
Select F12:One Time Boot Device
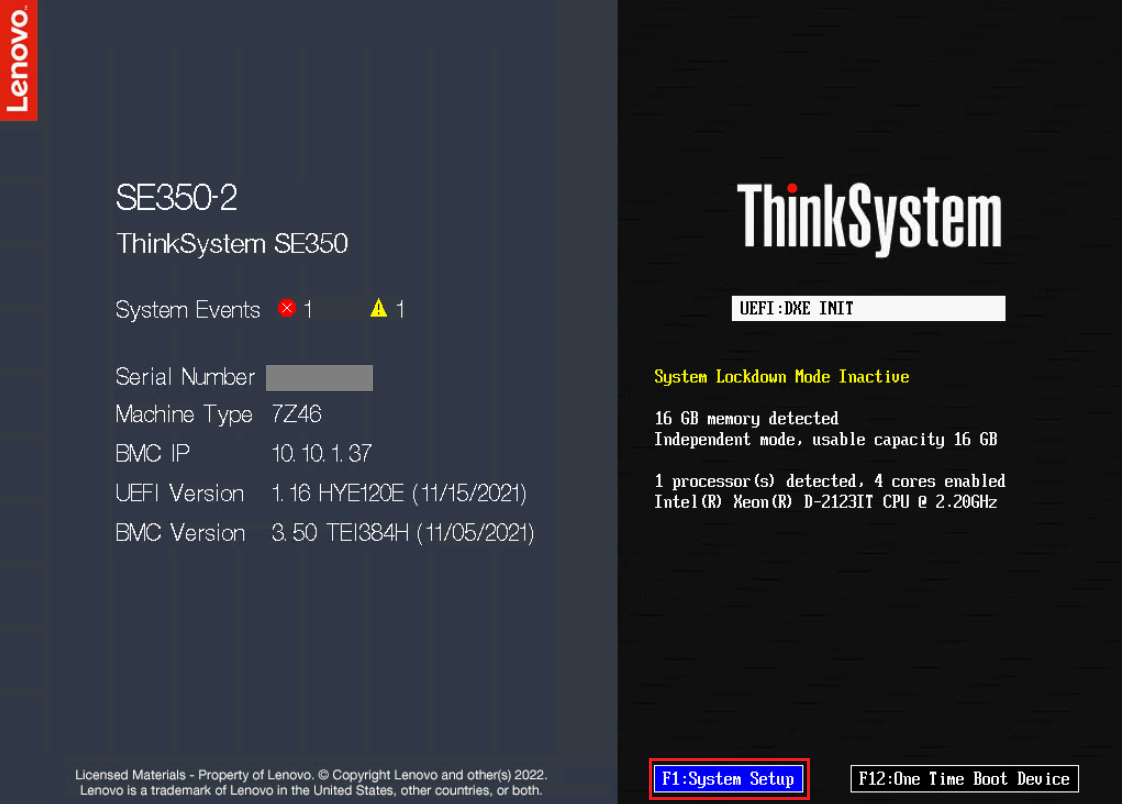964,779
